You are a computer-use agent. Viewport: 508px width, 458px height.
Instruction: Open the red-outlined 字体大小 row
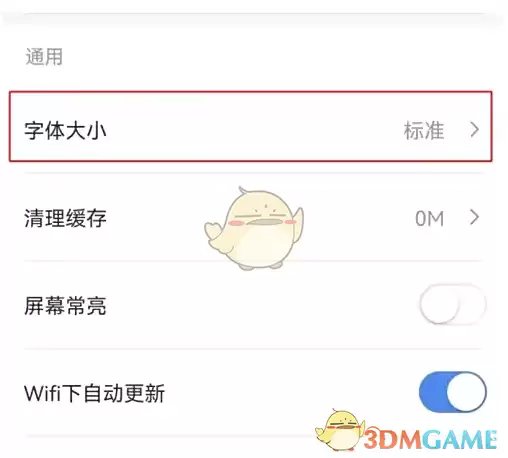[250, 126]
